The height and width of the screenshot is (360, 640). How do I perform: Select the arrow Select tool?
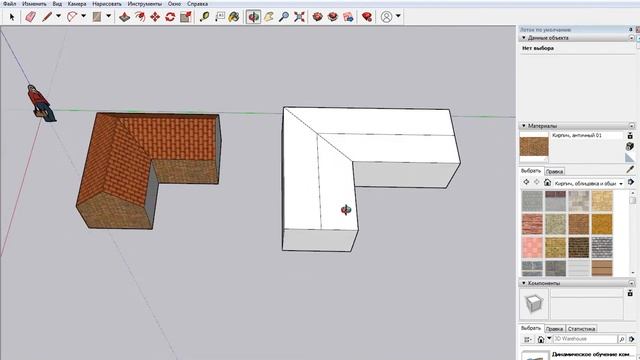(x=11, y=17)
